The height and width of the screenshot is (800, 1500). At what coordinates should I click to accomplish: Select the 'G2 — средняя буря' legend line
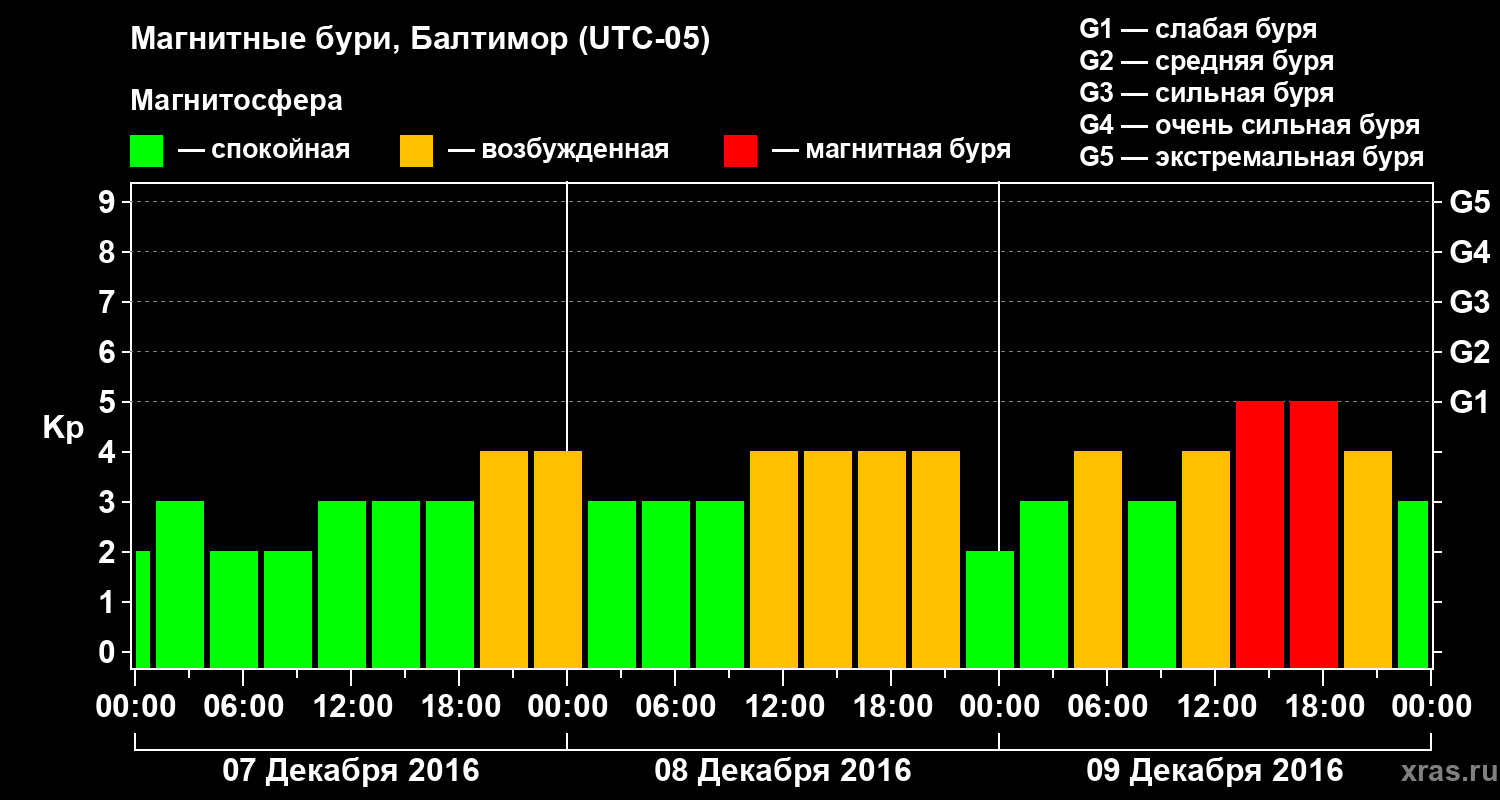tap(1206, 61)
